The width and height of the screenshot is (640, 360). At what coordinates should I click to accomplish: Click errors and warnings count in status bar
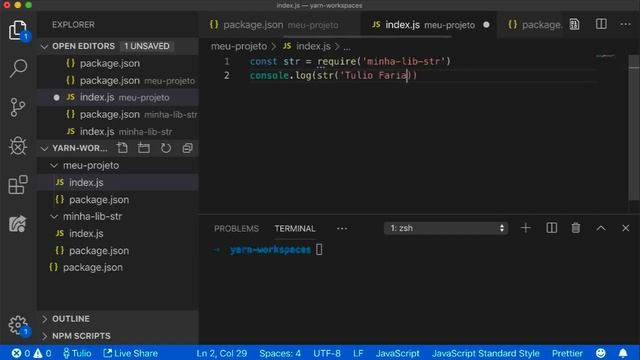pyautogui.click(x=31, y=353)
